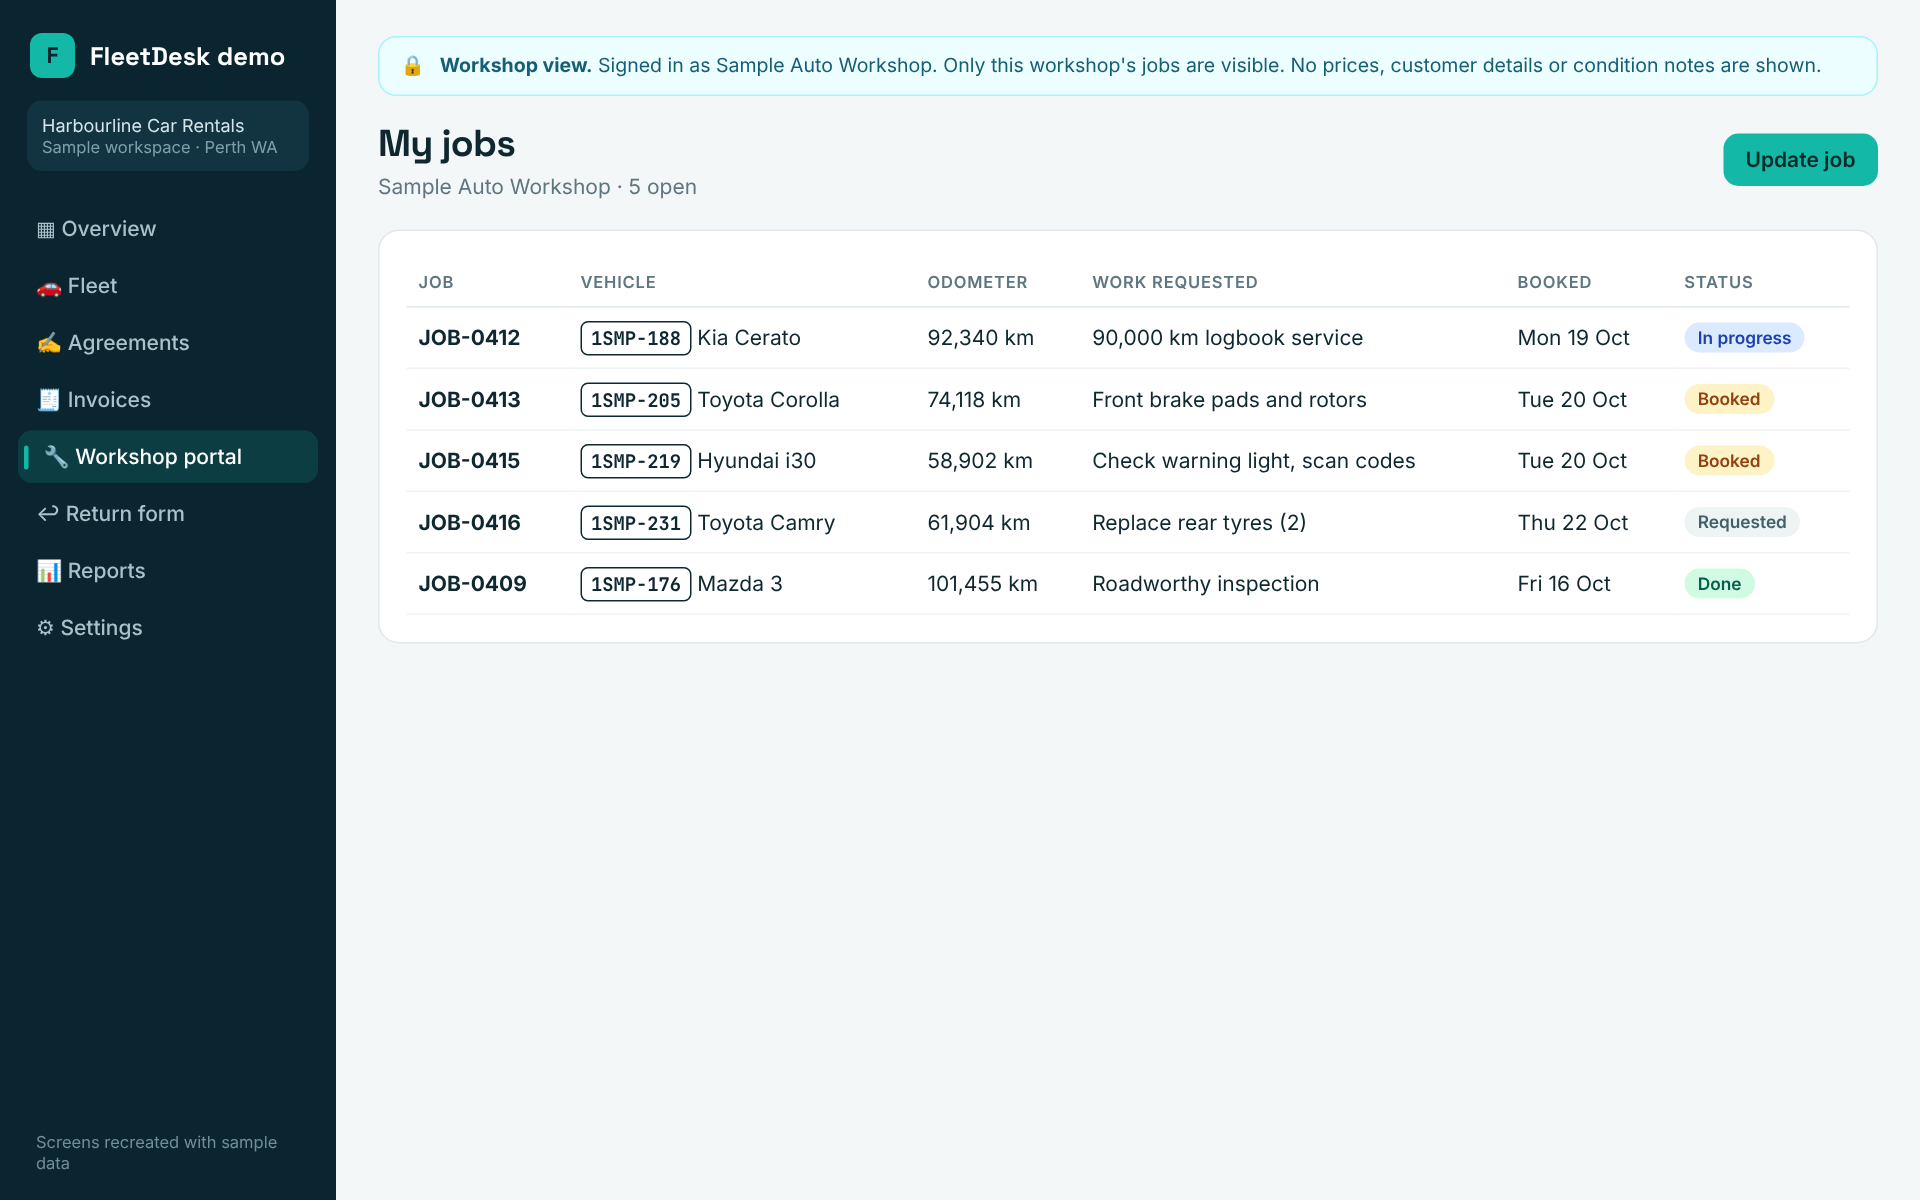Click the Overview grid icon in sidebar
The width and height of the screenshot is (1920, 1200).
46,230
